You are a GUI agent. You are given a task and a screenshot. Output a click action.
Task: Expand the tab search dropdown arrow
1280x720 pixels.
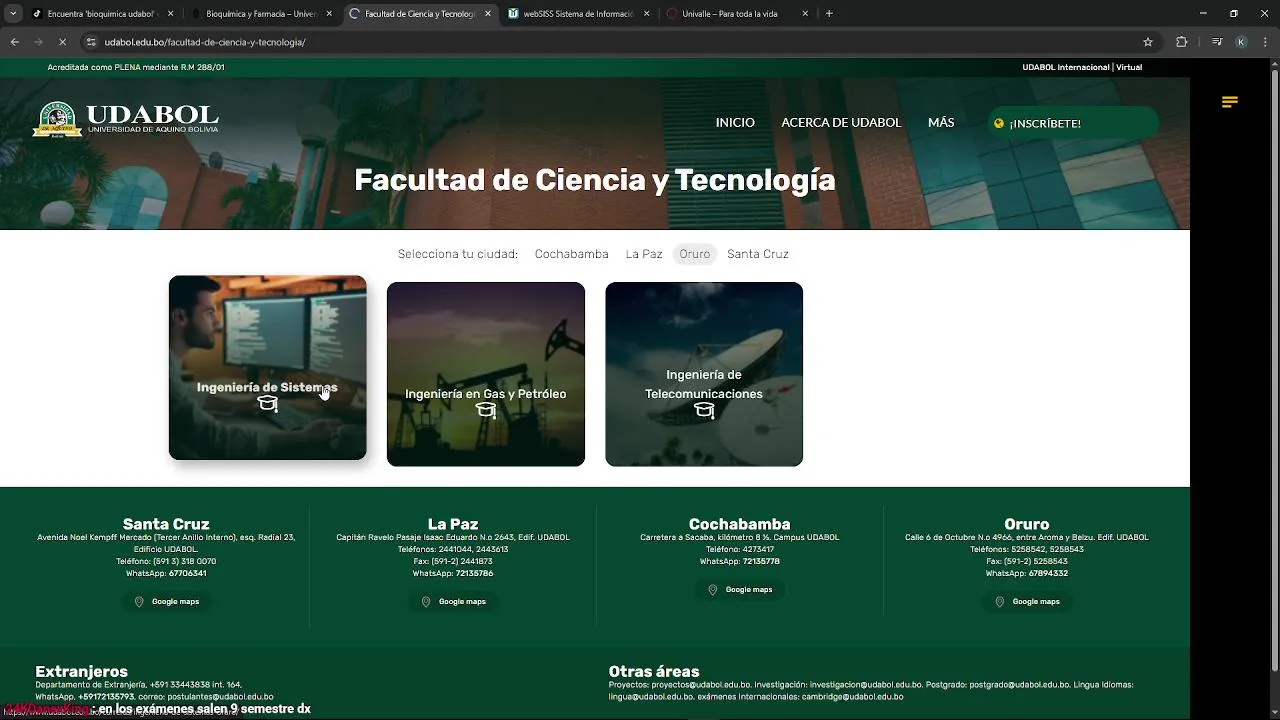[x=13, y=14]
